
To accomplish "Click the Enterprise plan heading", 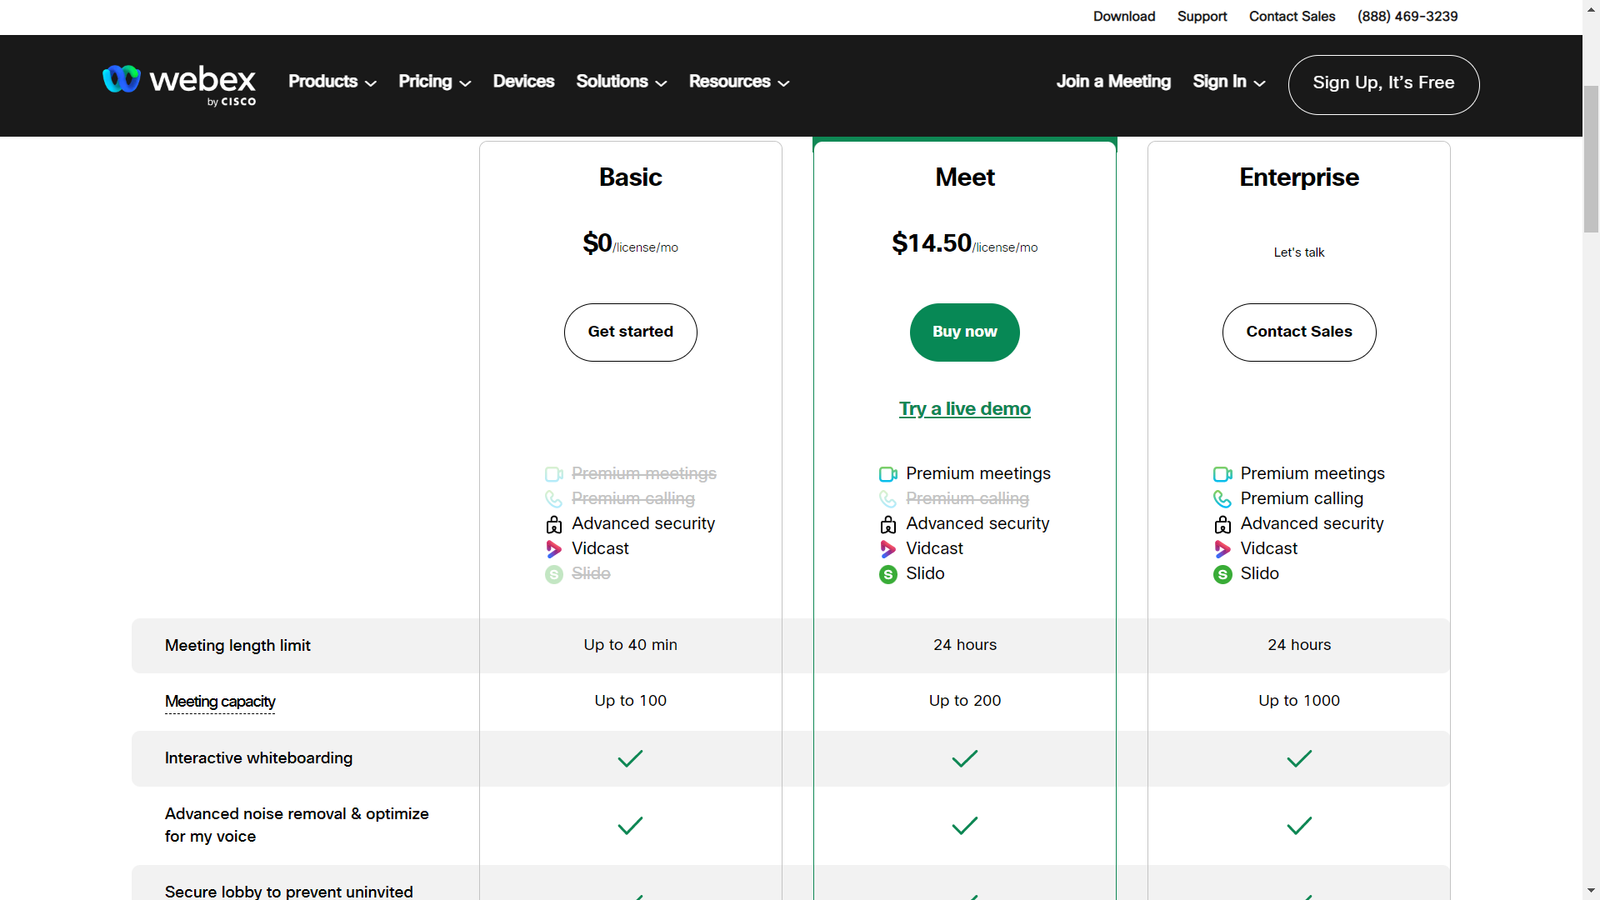I will [1299, 178].
